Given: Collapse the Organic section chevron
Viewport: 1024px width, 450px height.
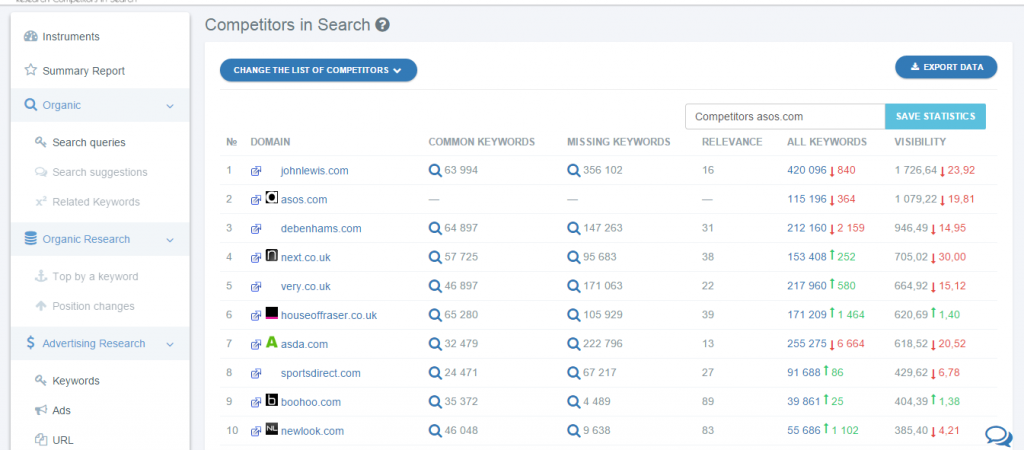Looking at the screenshot, I should click(x=170, y=106).
